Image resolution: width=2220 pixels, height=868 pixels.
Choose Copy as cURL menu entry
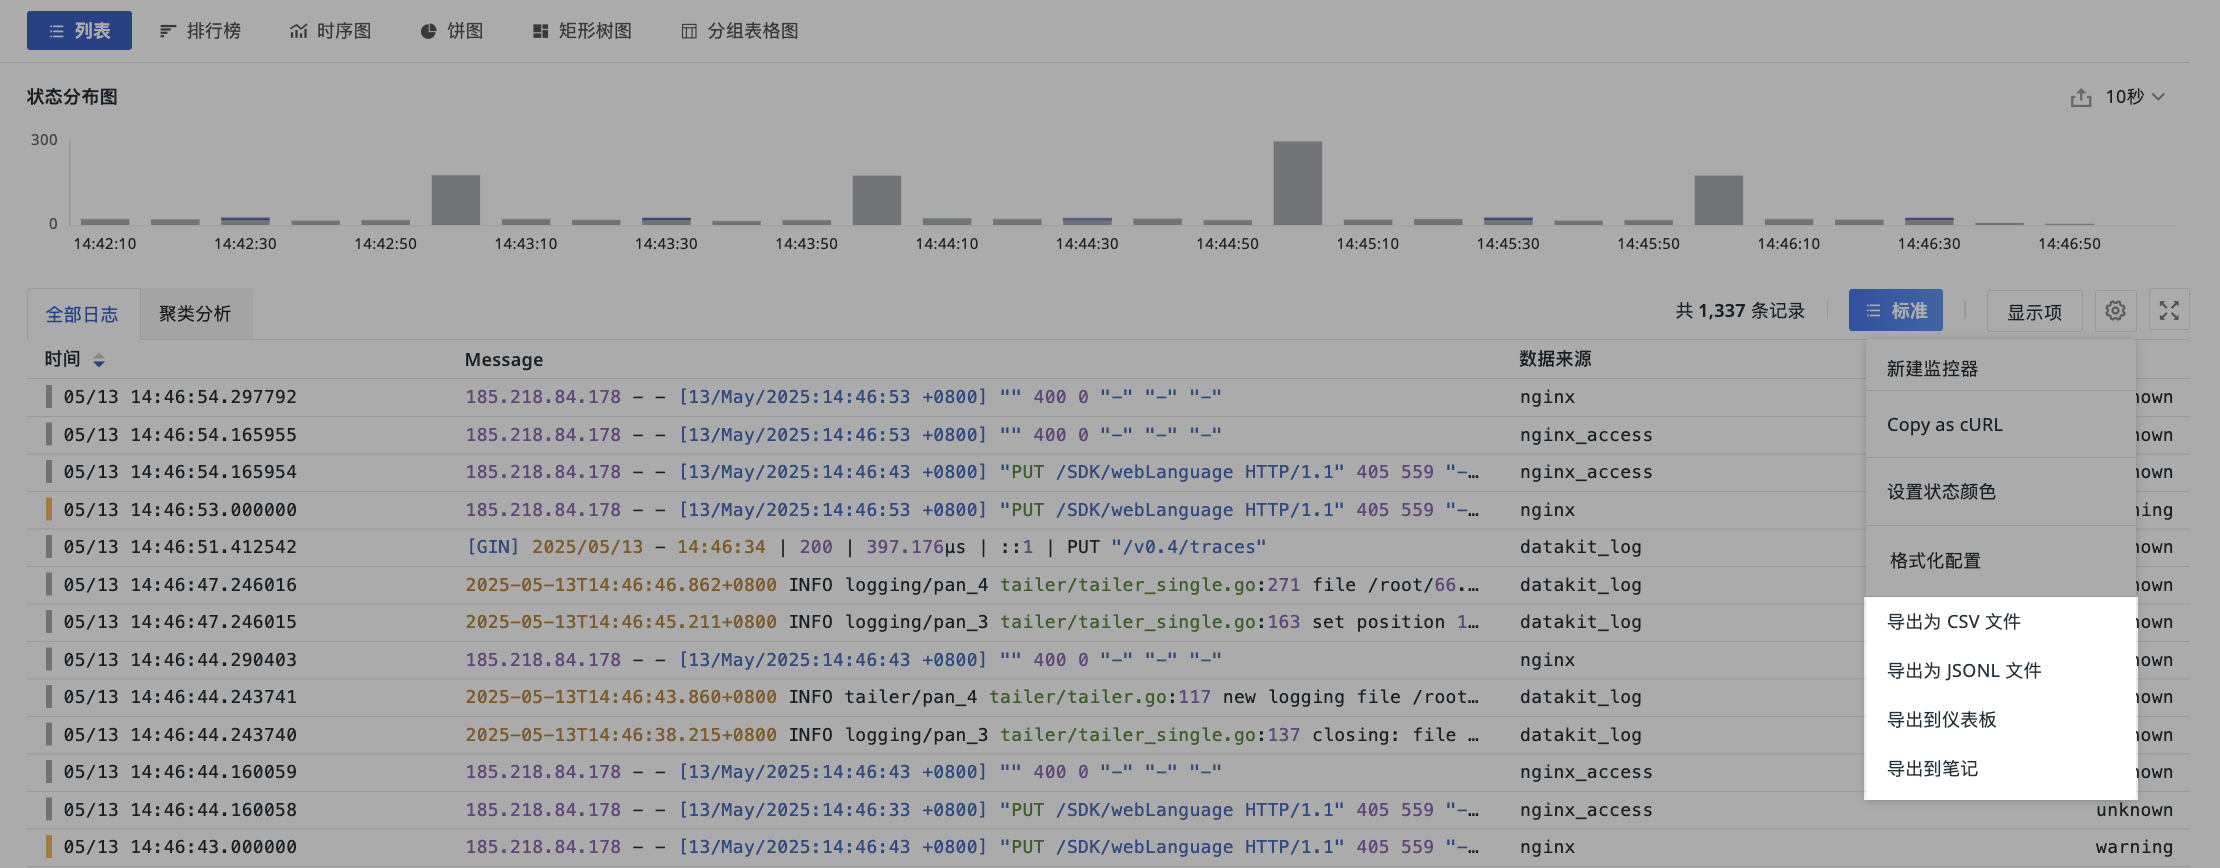point(2000,425)
